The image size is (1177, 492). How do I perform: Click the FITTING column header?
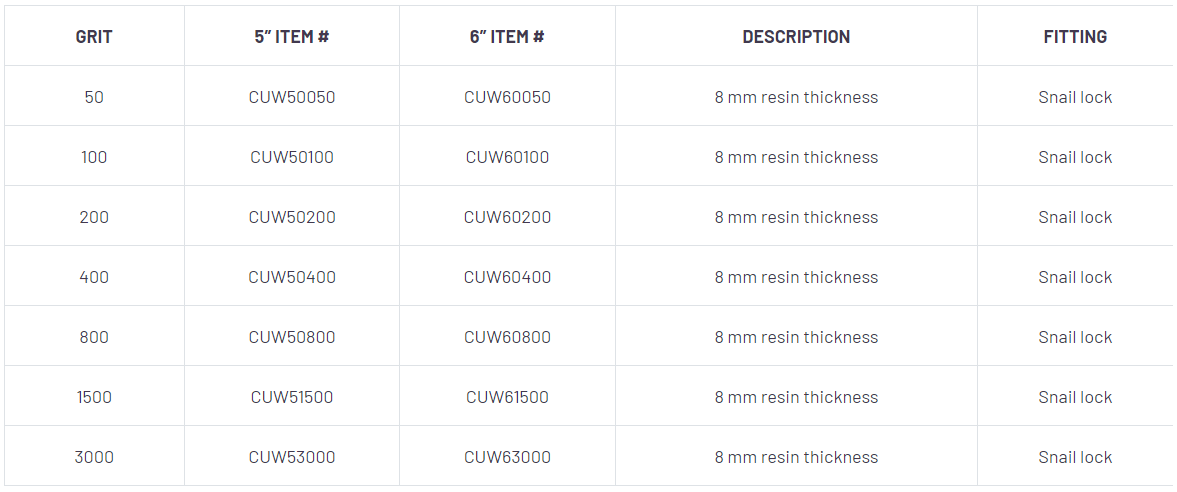[1075, 37]
